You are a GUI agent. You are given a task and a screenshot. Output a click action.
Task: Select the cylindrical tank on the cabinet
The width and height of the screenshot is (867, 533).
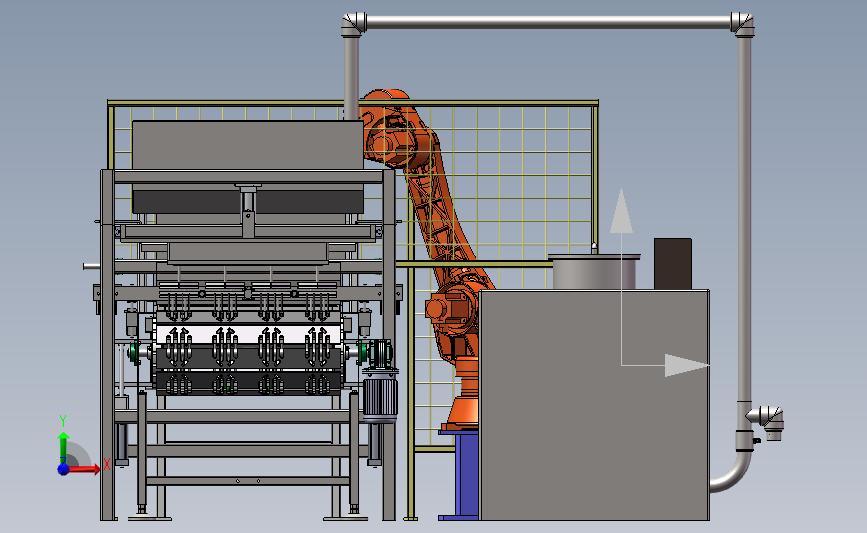(594, 272)
